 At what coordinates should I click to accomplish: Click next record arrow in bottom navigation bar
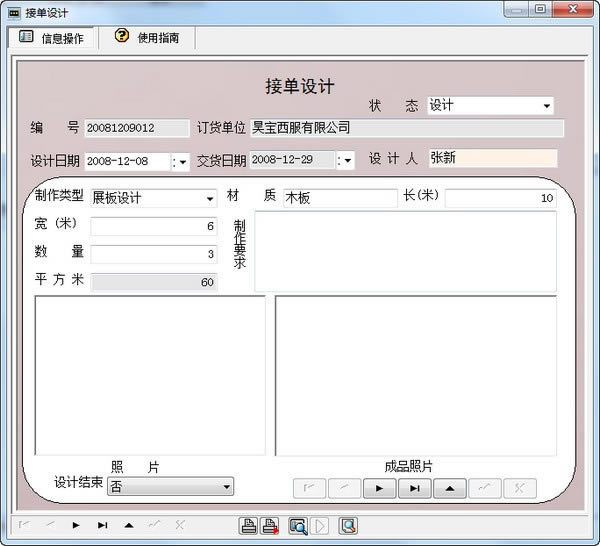click(76, 525)
